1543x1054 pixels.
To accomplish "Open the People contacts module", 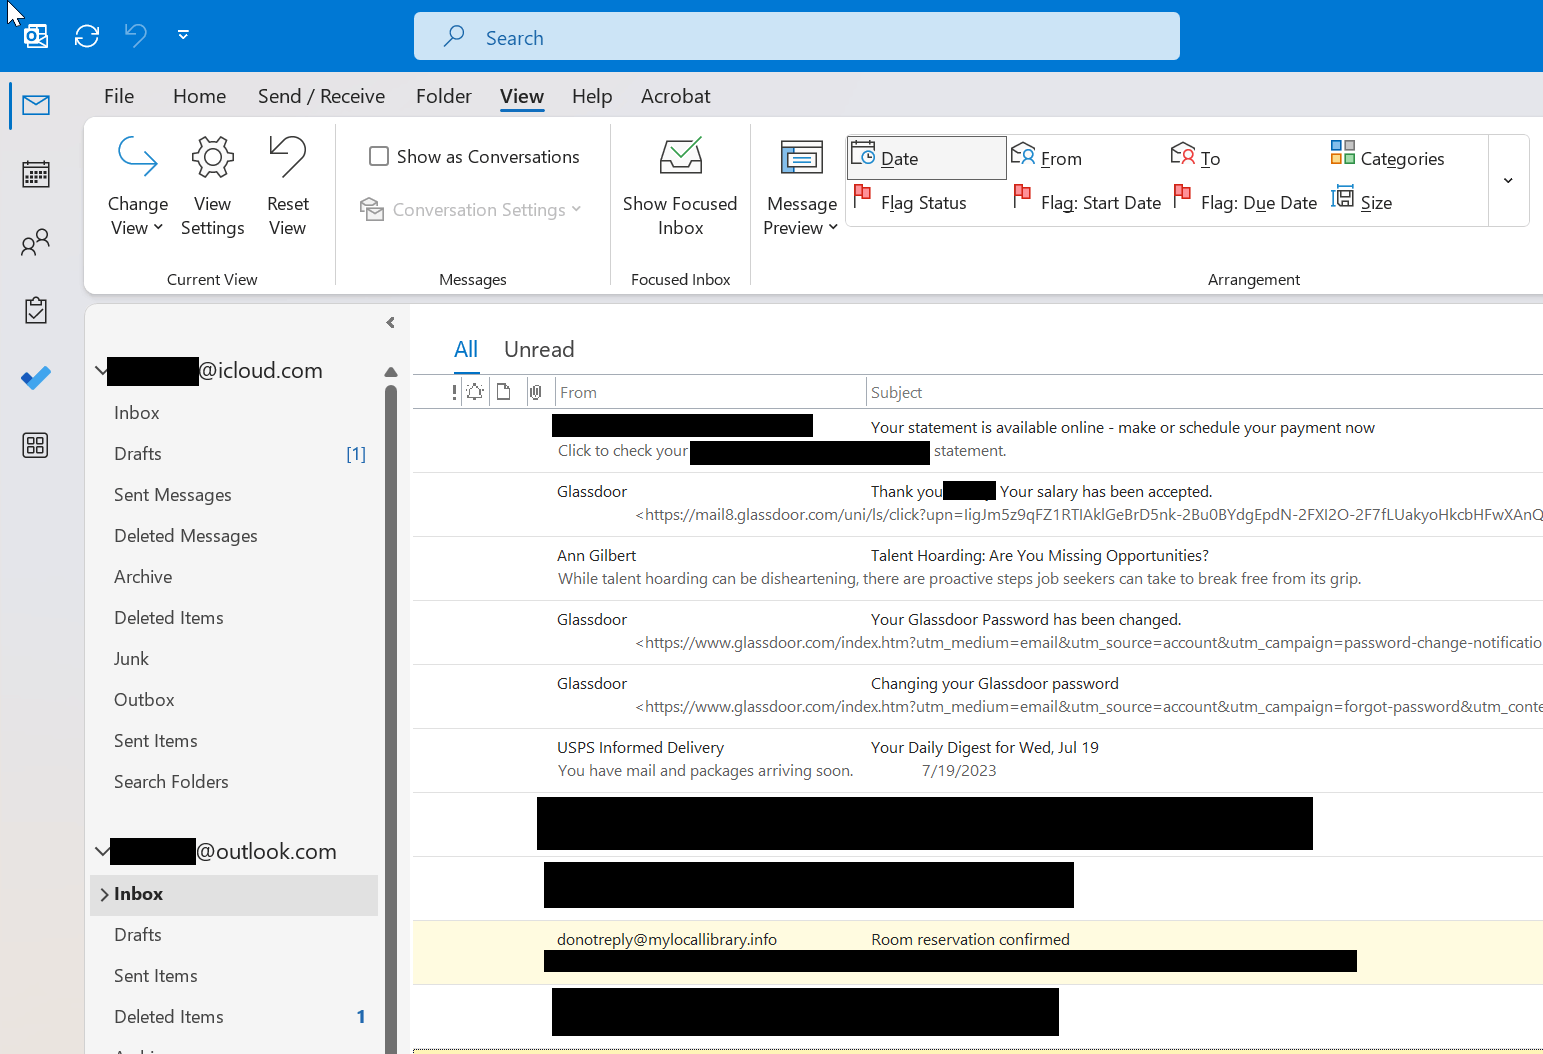I will coord(36,242).
